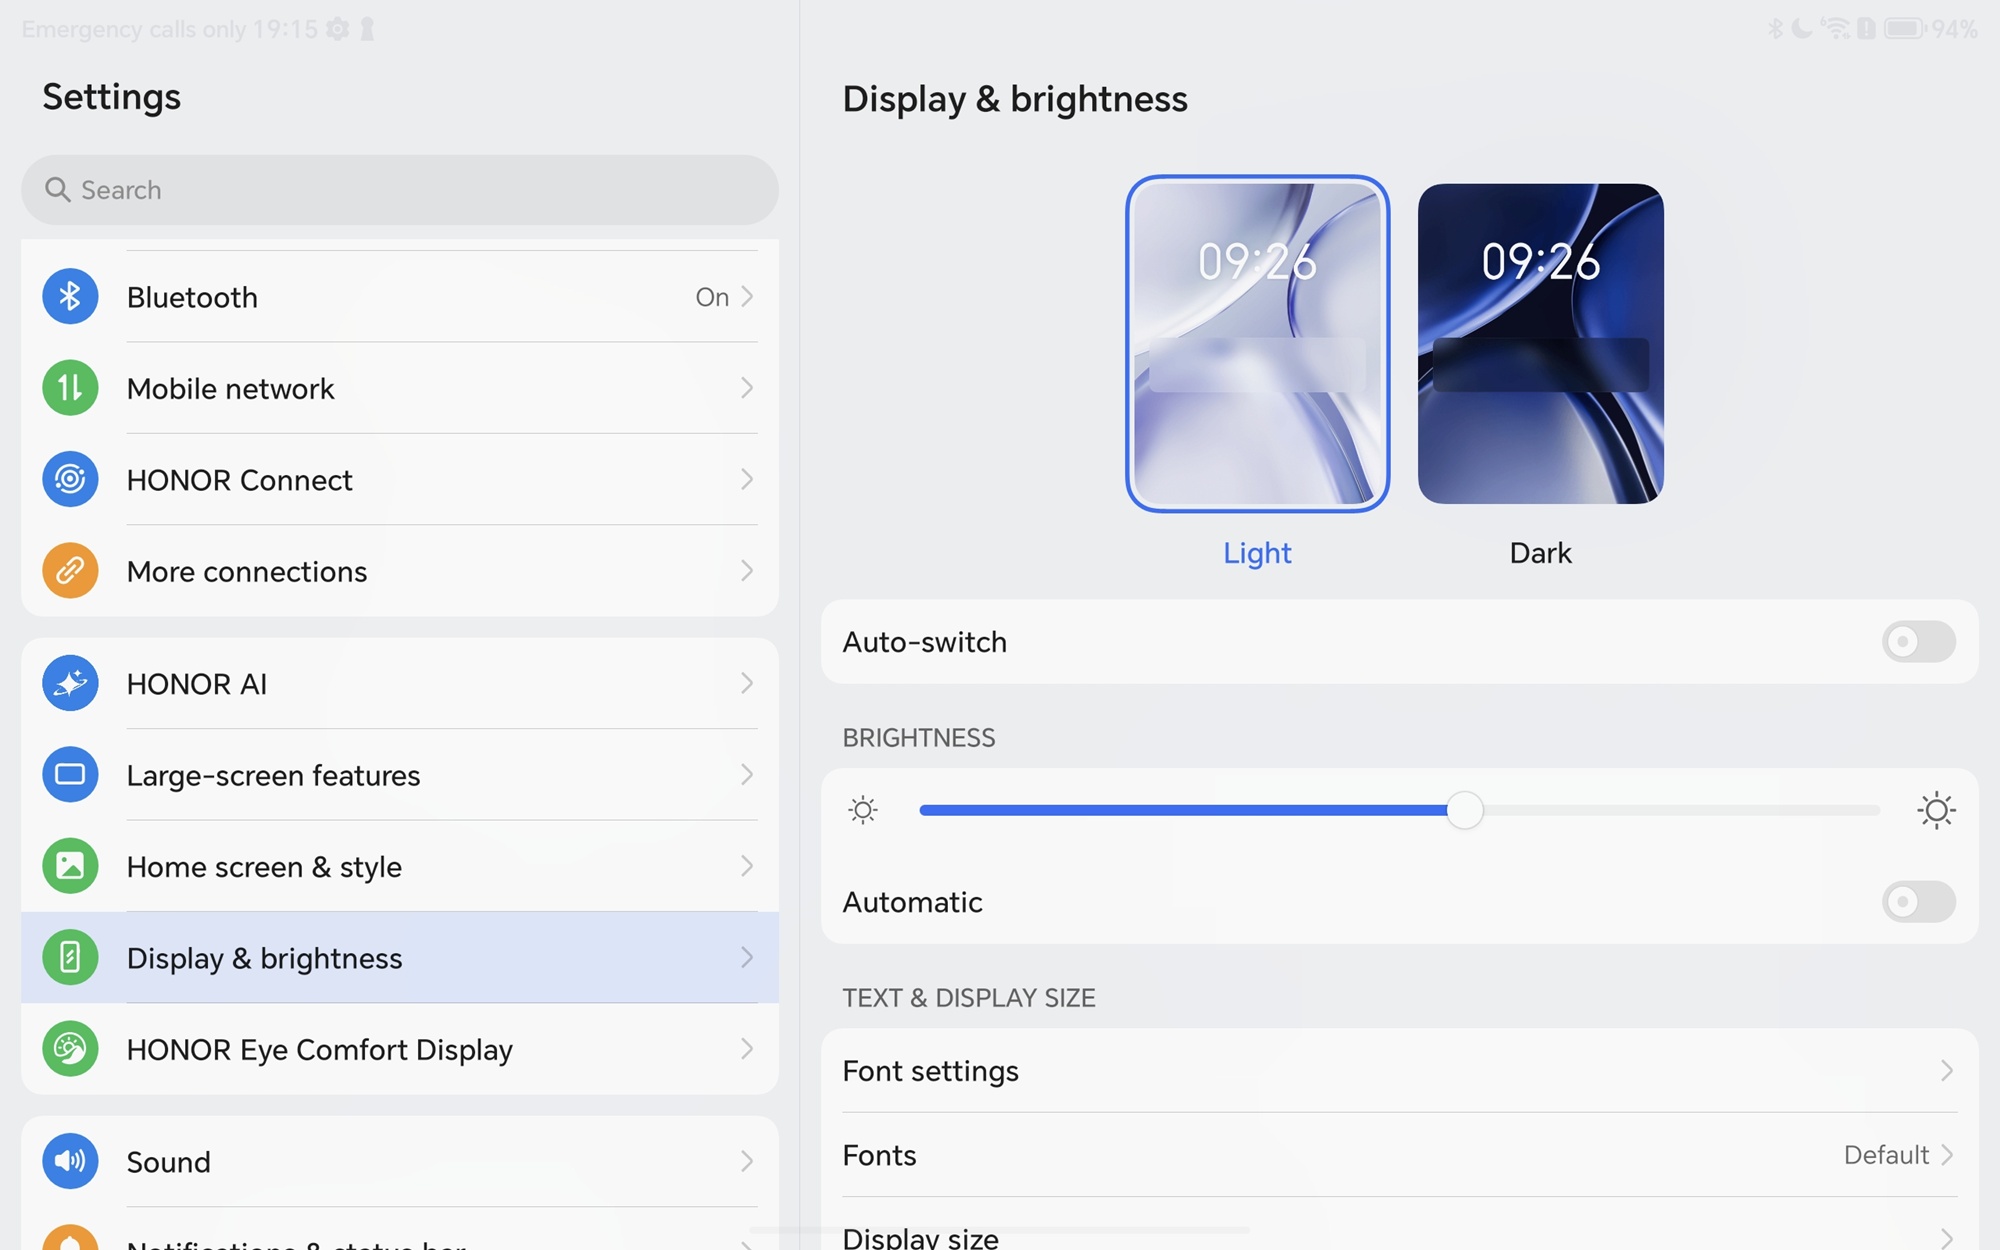
Task: Click the Bluetooth icon in sidebar
Action: (70, 297)
